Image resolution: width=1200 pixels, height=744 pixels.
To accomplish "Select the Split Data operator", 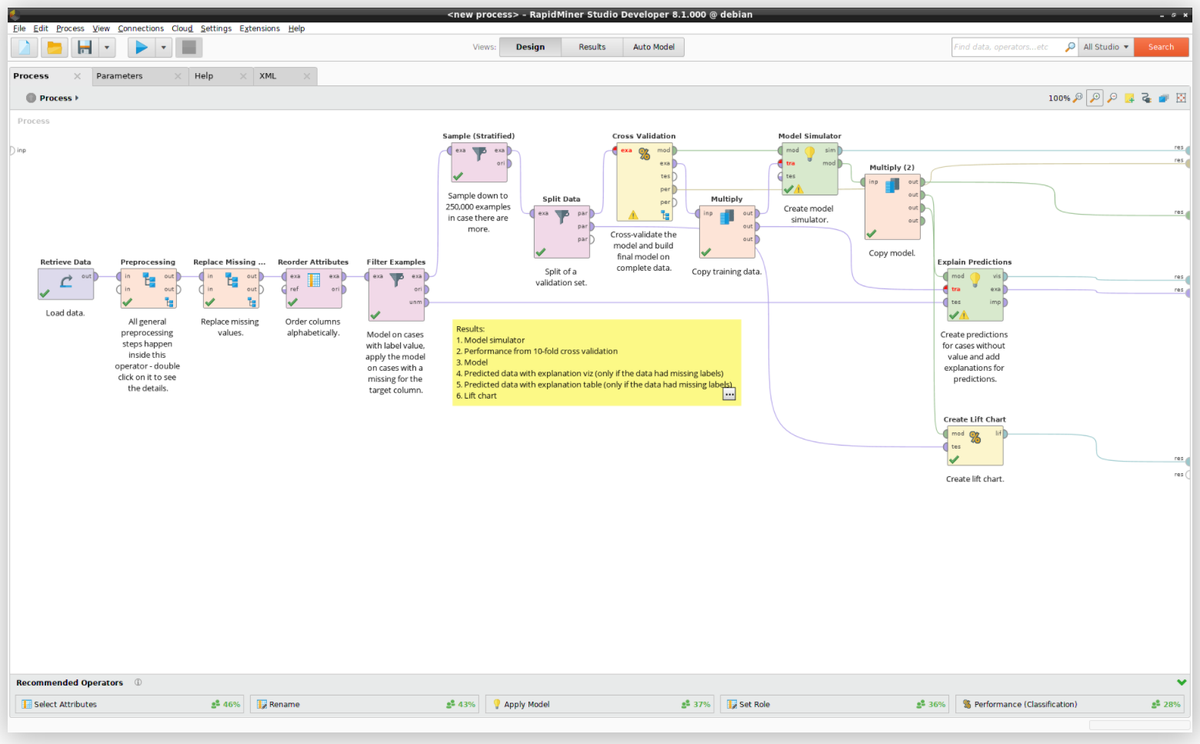I will click(x=561, y=232).
